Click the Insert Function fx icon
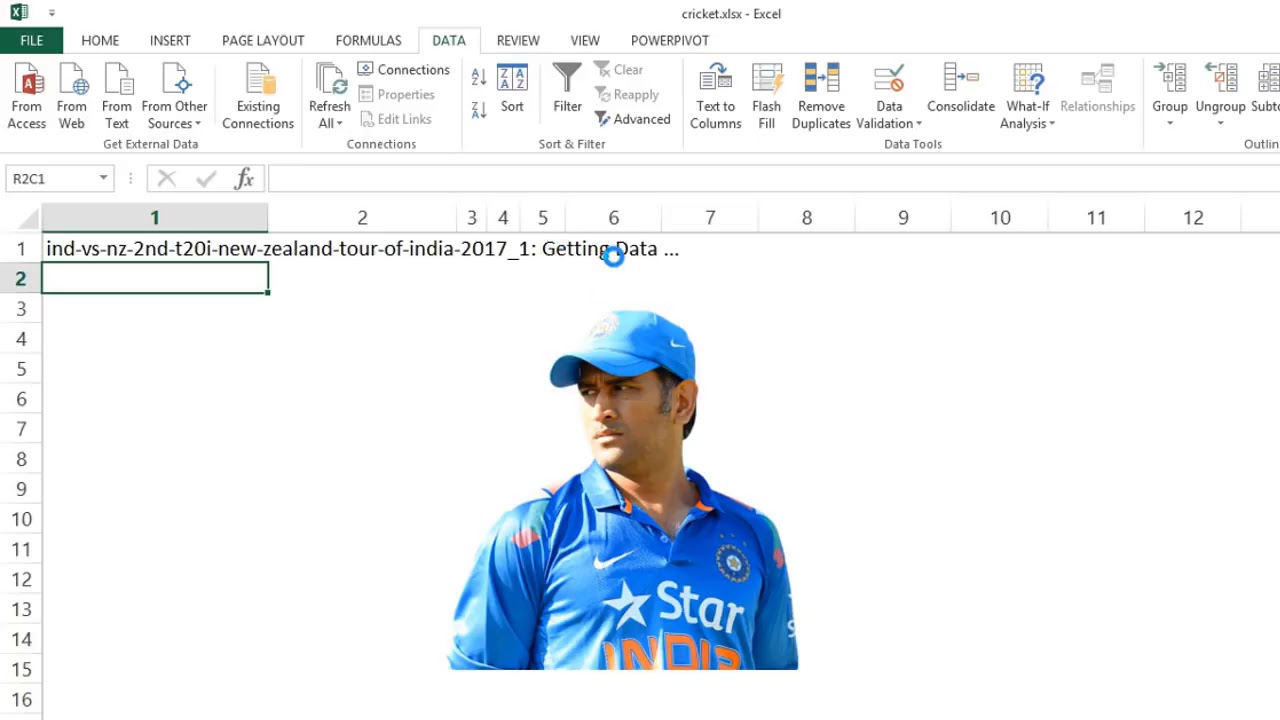Image resolution: width=1280 pixels, height=720 pixels. tap(243, 179)
